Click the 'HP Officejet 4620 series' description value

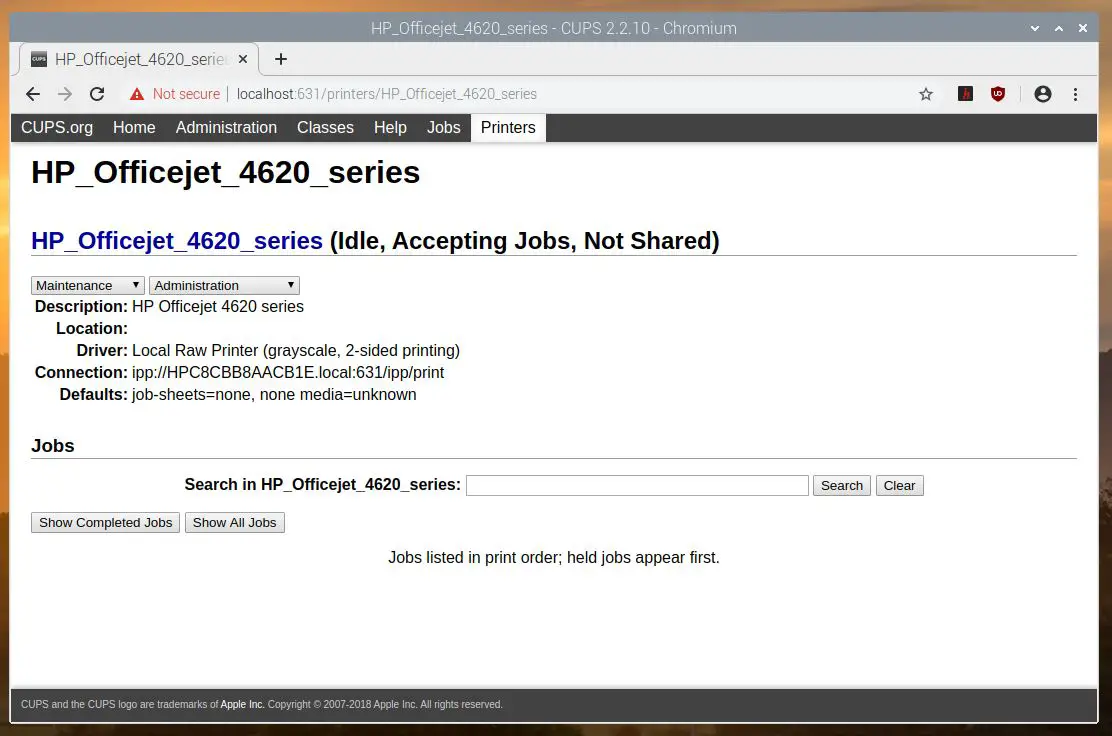coord(218,306)
